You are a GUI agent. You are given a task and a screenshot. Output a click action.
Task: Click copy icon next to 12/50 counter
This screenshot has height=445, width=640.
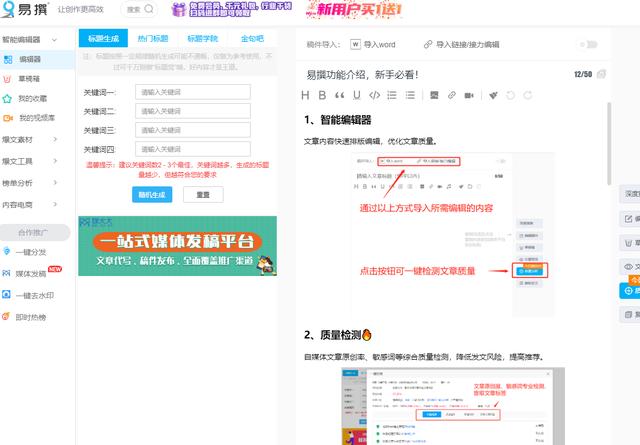click(601, 74)
